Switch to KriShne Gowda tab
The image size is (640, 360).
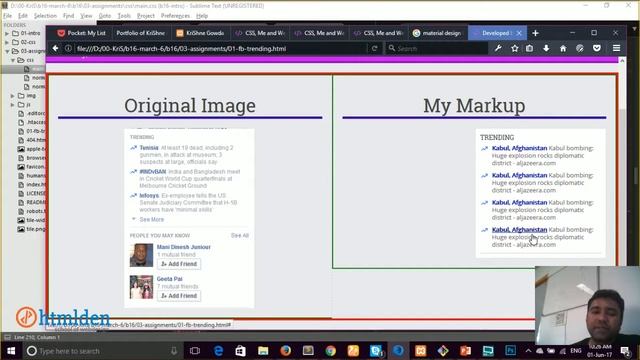pyautogui.click(x=200, y=33)
